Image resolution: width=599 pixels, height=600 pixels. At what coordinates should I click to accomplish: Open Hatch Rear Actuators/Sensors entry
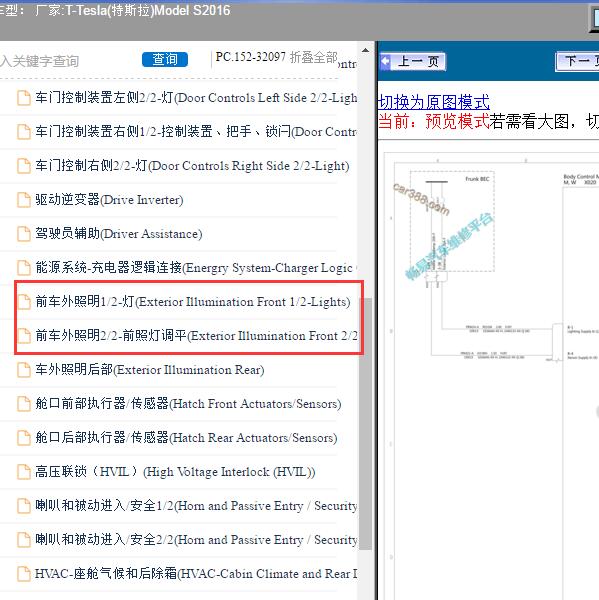[186, 438]
